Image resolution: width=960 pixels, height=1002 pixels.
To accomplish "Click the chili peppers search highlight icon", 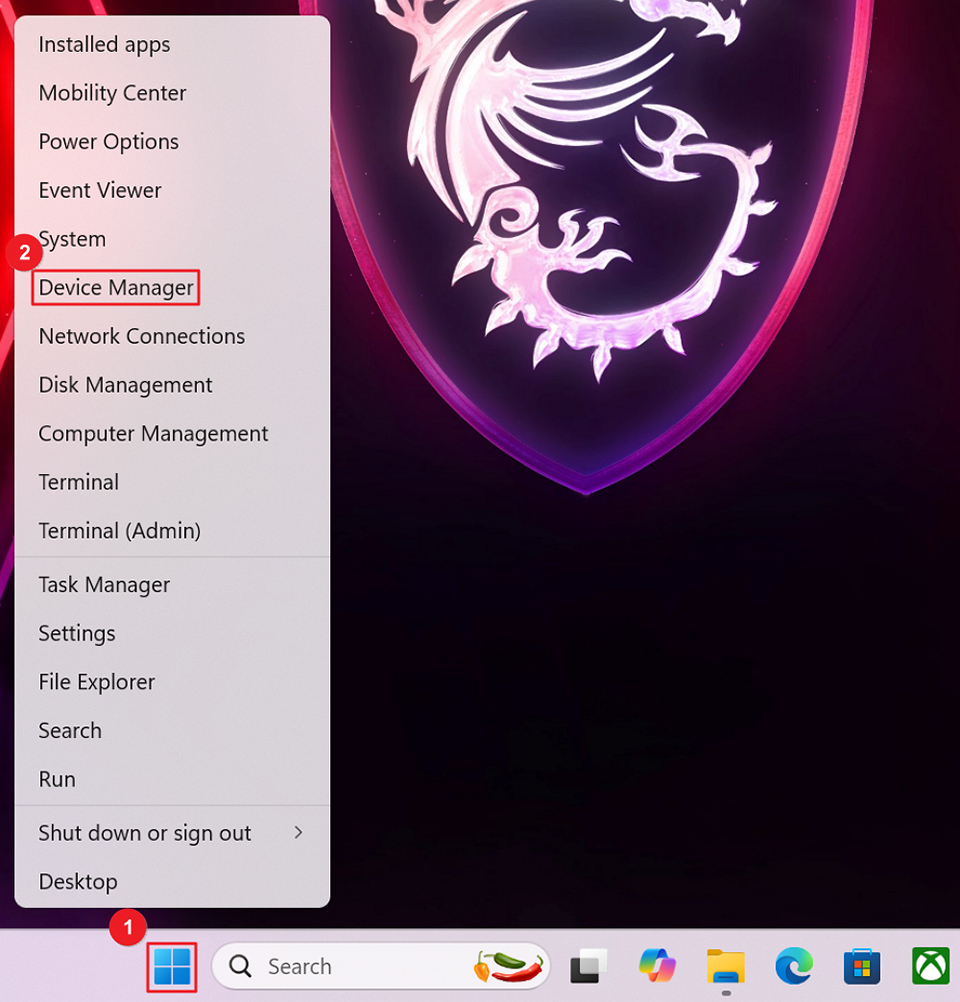I will click(x=509, y=966).
